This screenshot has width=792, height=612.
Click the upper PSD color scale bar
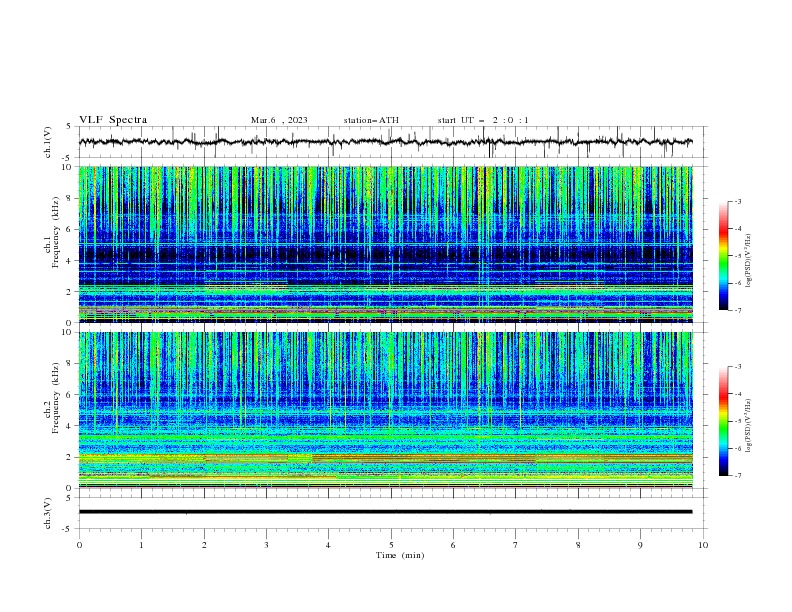(724, 256)
